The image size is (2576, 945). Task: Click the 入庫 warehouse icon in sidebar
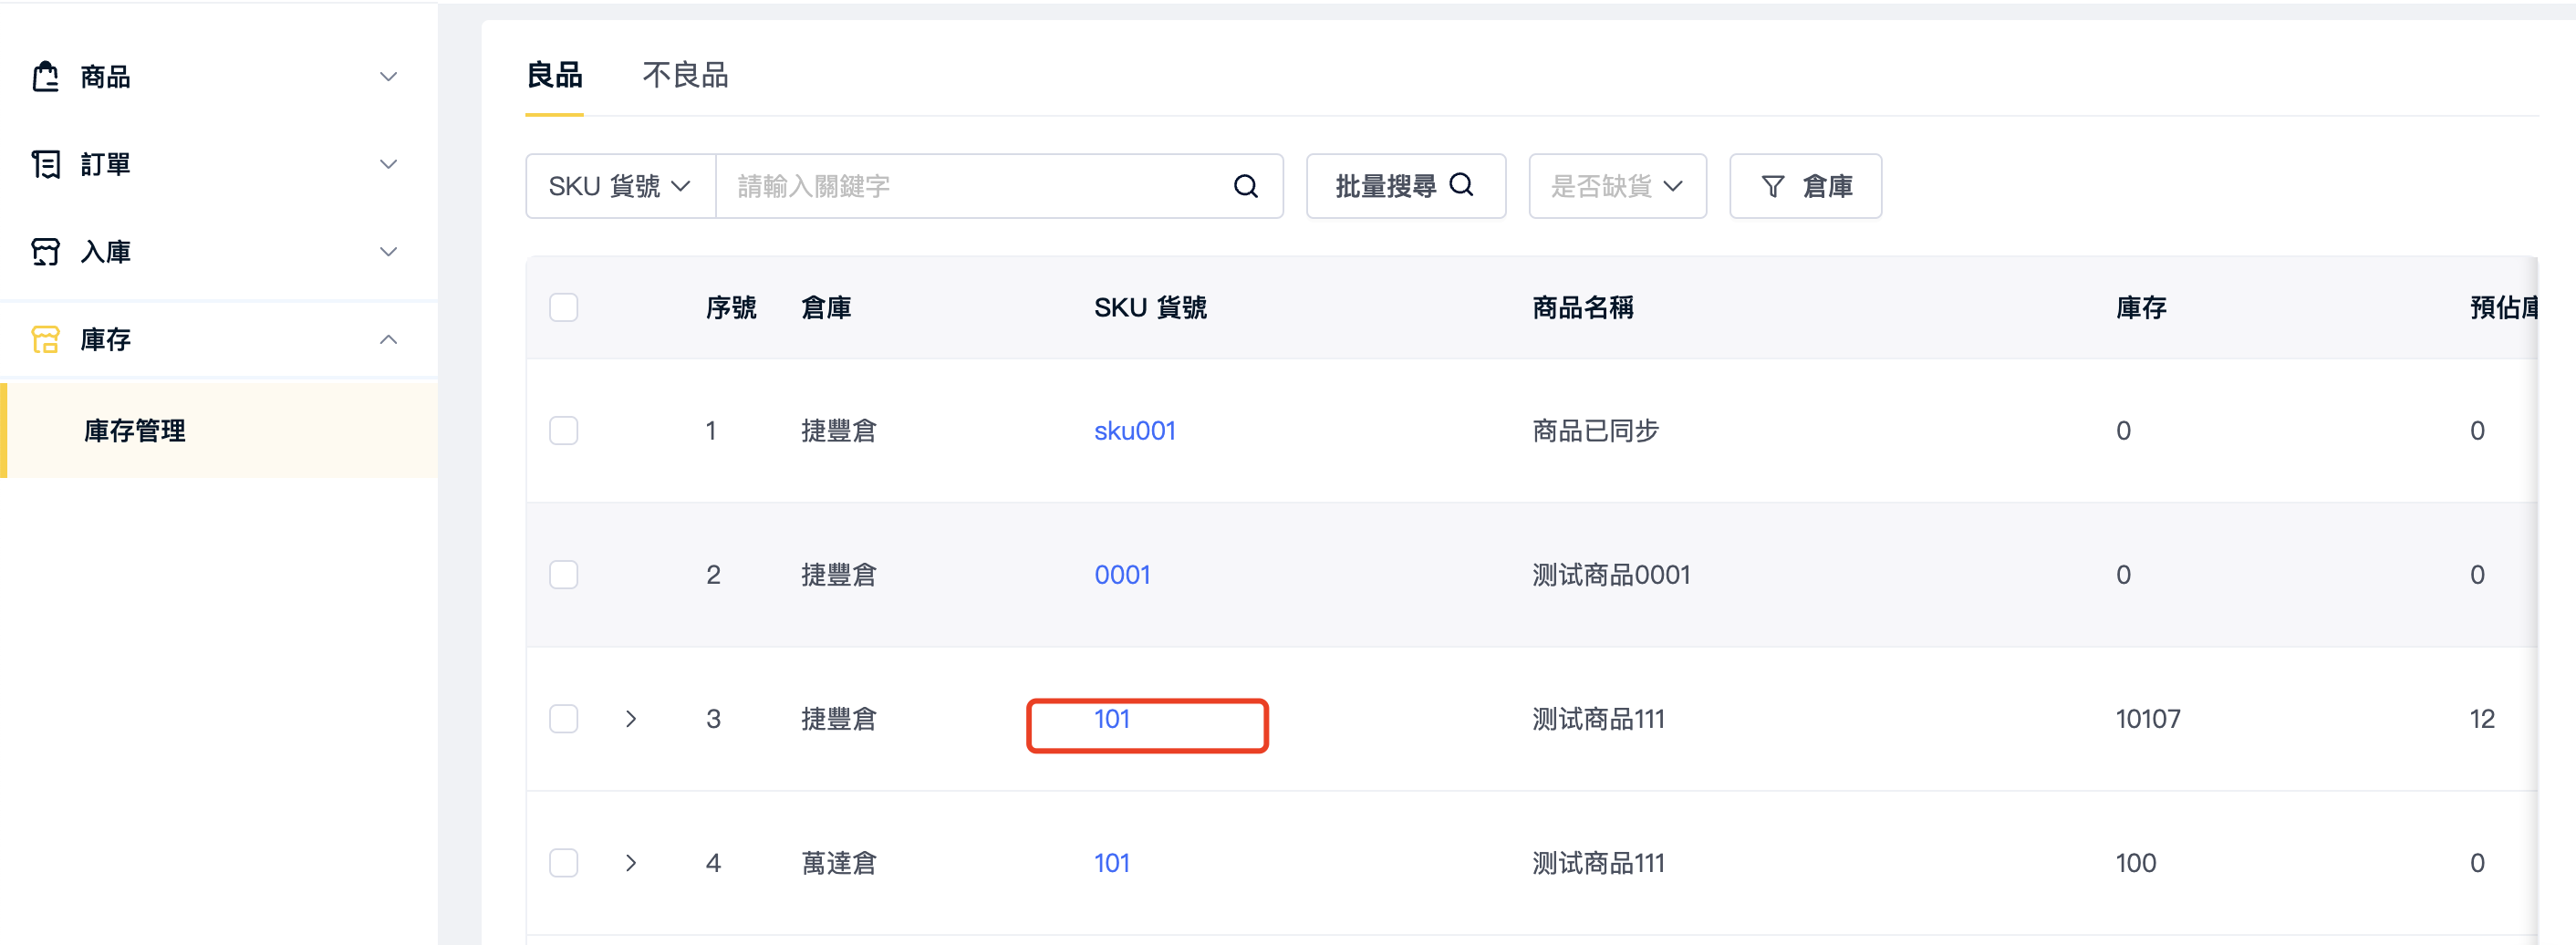(x=45, y=252)
